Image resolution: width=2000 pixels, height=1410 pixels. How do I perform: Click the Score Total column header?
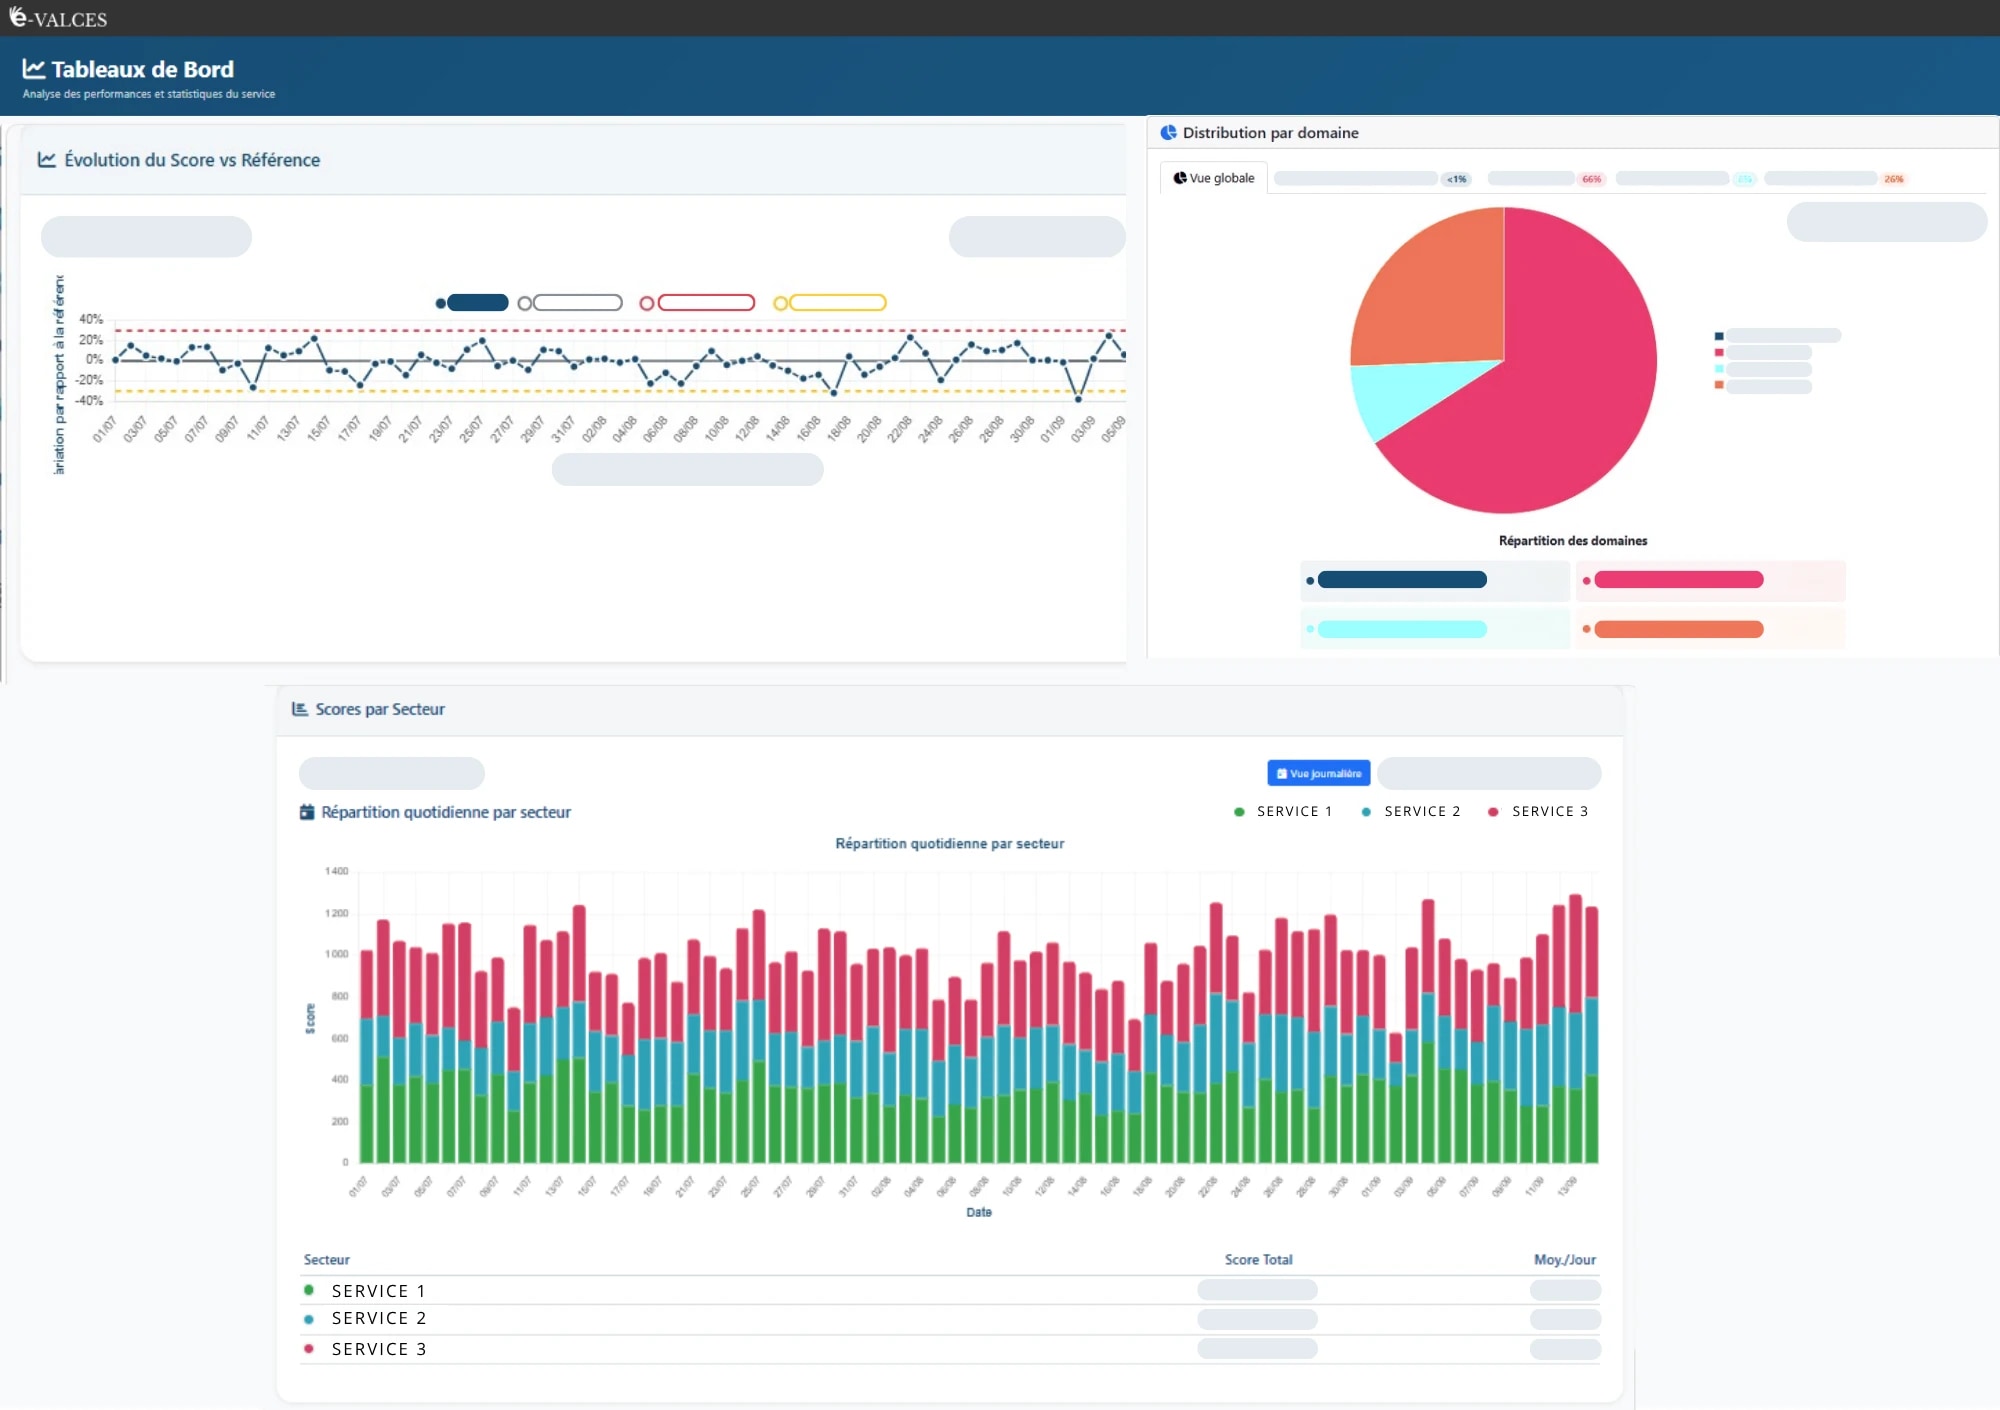tap(1258, 1260)
